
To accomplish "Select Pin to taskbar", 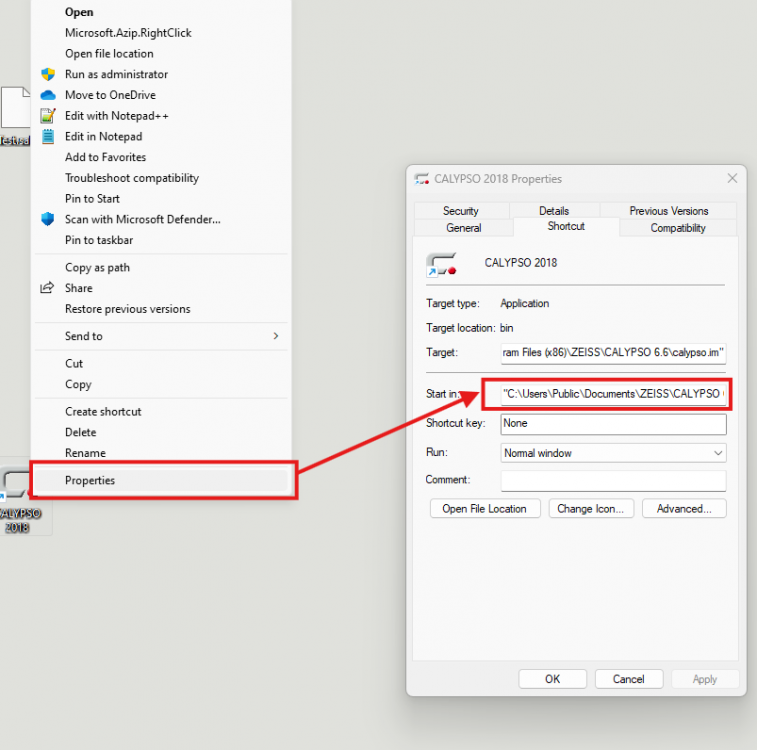I will tap(99, 240).
